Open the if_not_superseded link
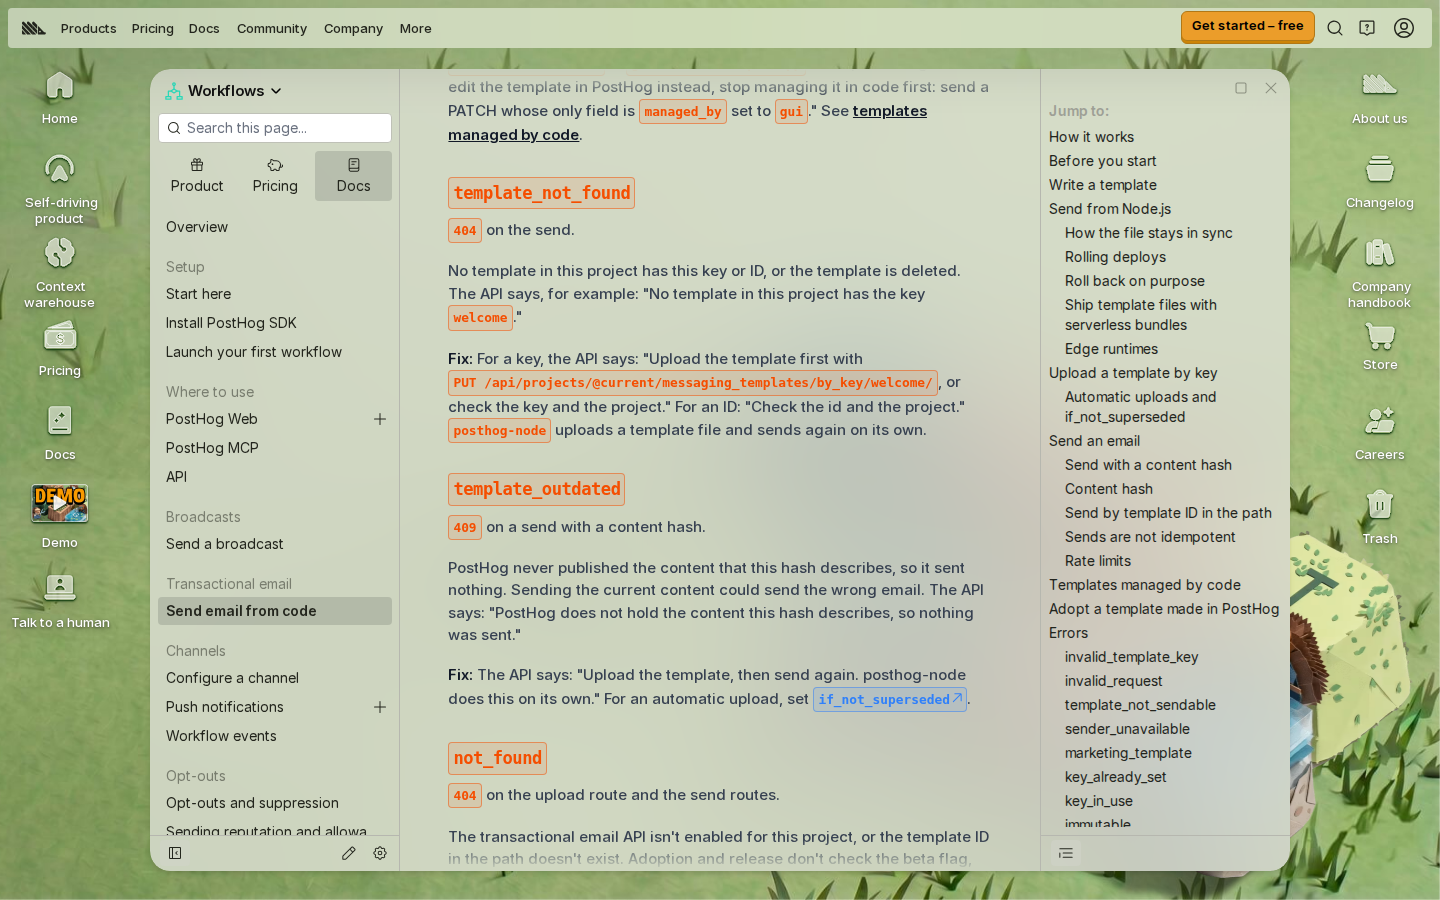 [x=890, y=699]
